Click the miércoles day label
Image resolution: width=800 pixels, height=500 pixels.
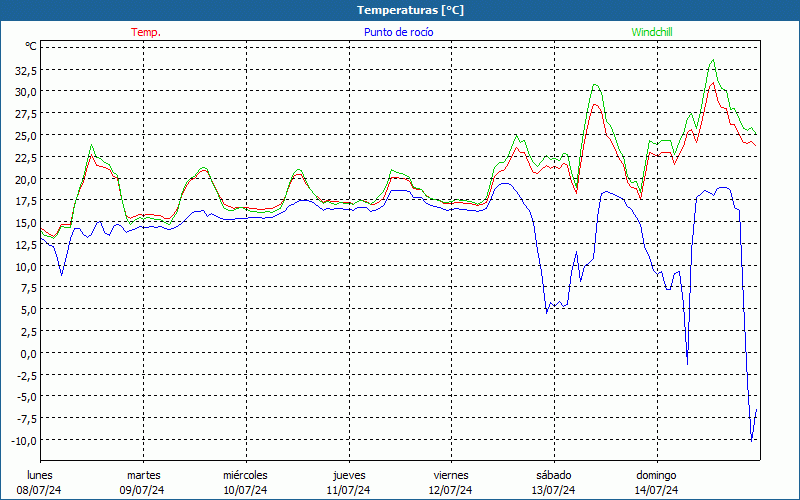click(x=245, y=475)
